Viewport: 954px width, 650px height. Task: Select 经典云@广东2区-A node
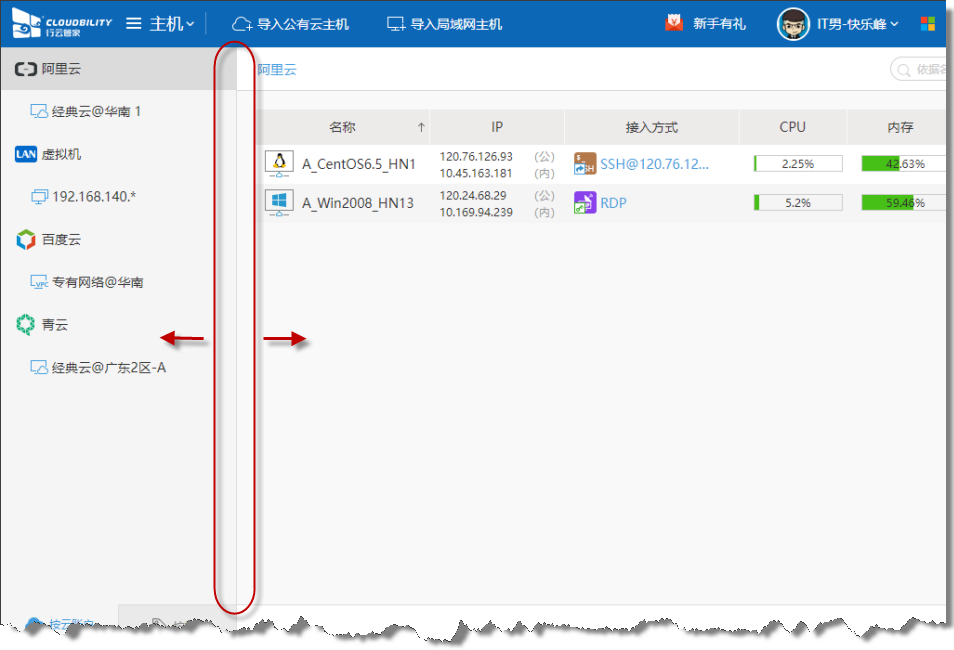(109, 368)
